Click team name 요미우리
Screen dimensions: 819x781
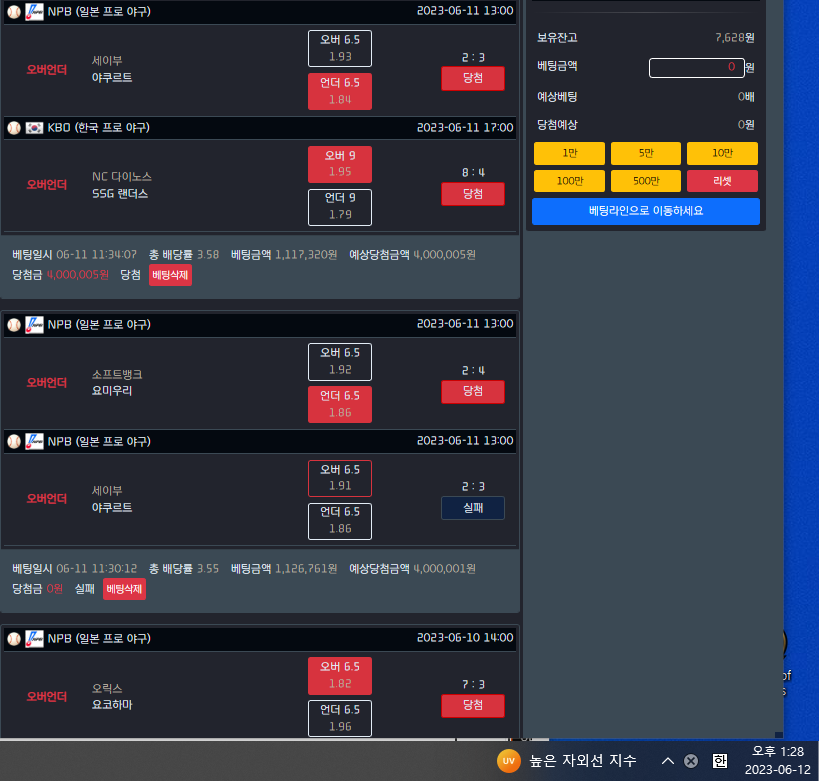112,391
